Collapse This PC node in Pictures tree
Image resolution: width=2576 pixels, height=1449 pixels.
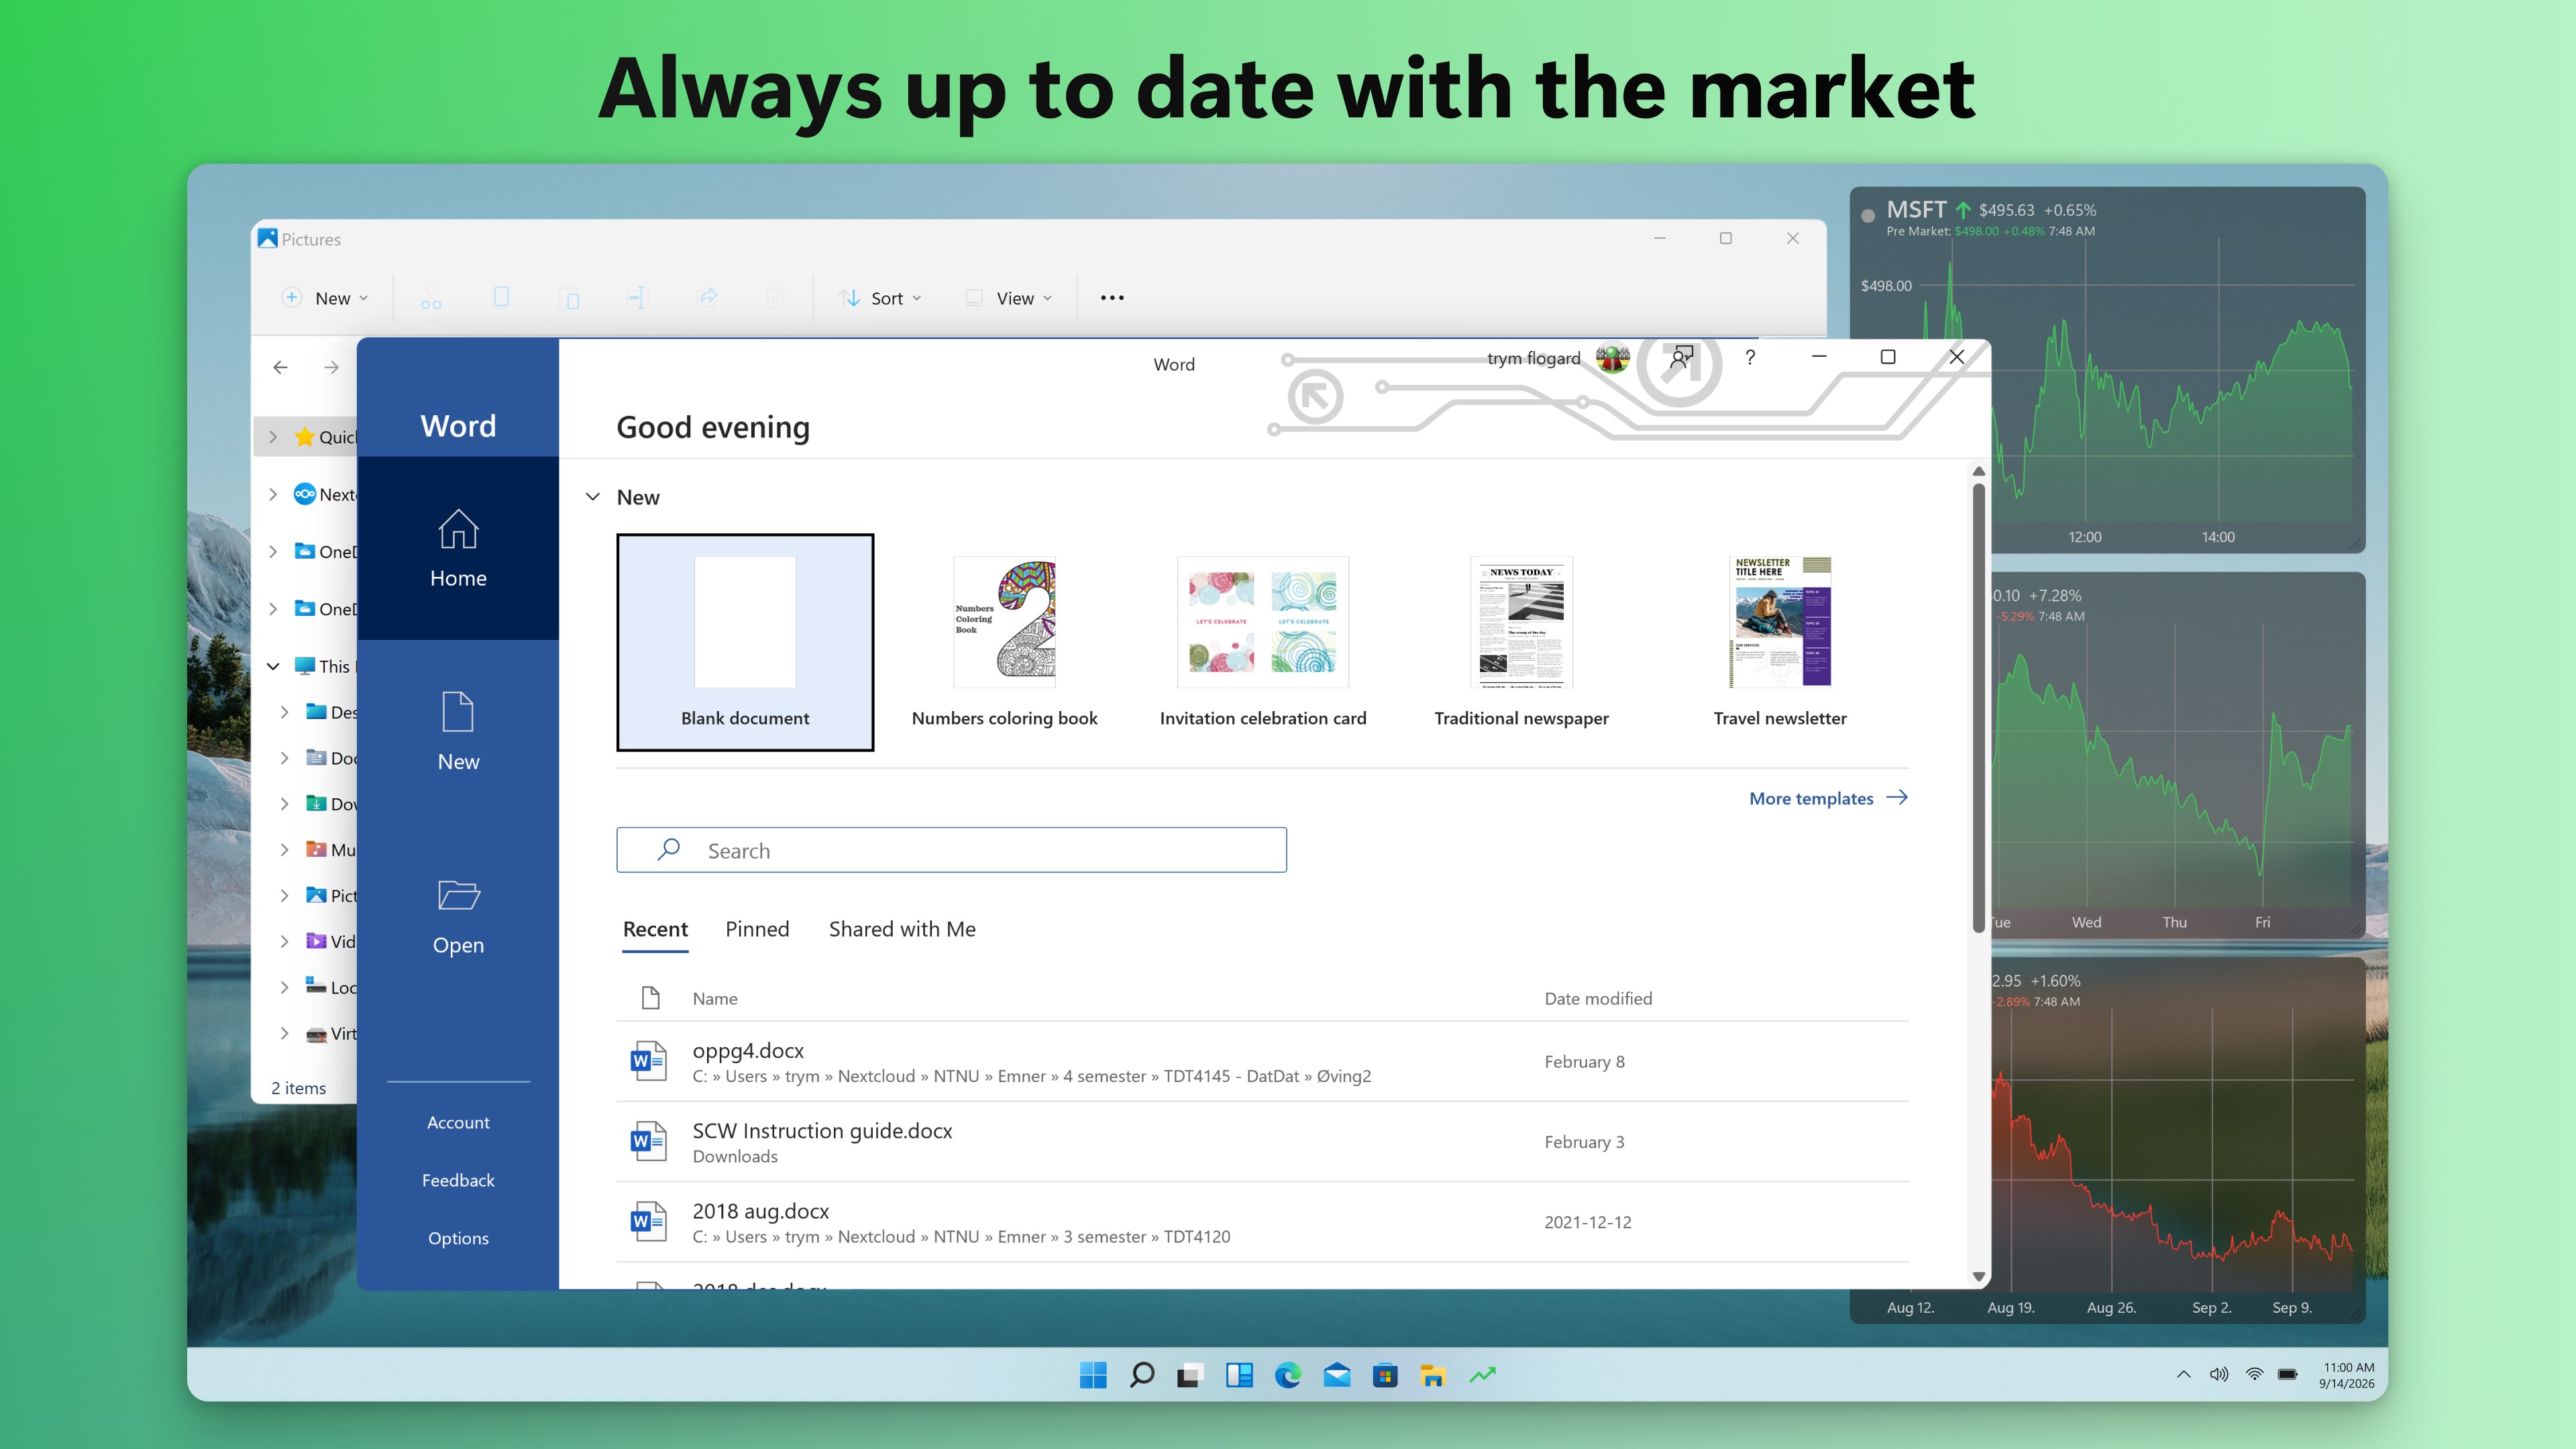(273, 666)
